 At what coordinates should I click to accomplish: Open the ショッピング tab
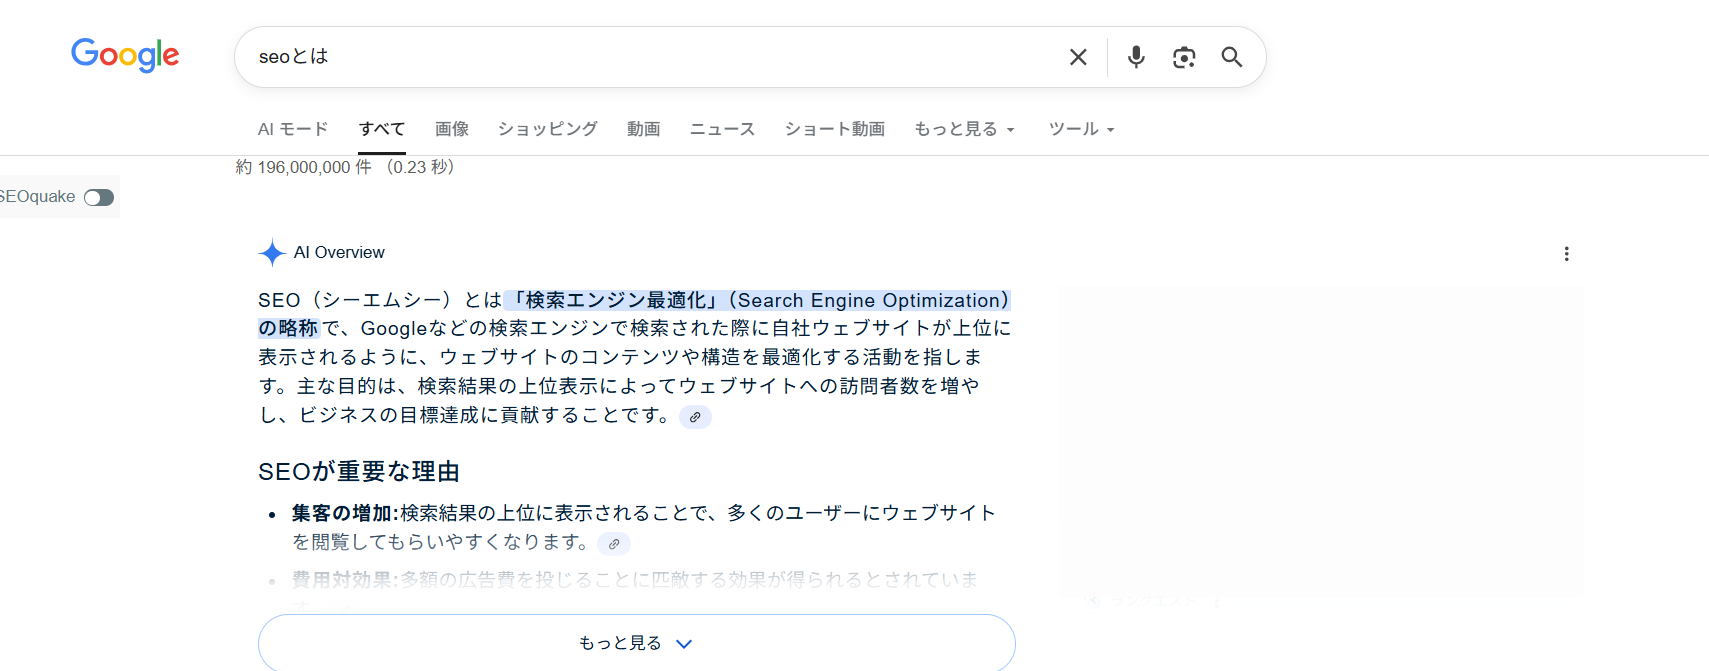click(547, 129)
